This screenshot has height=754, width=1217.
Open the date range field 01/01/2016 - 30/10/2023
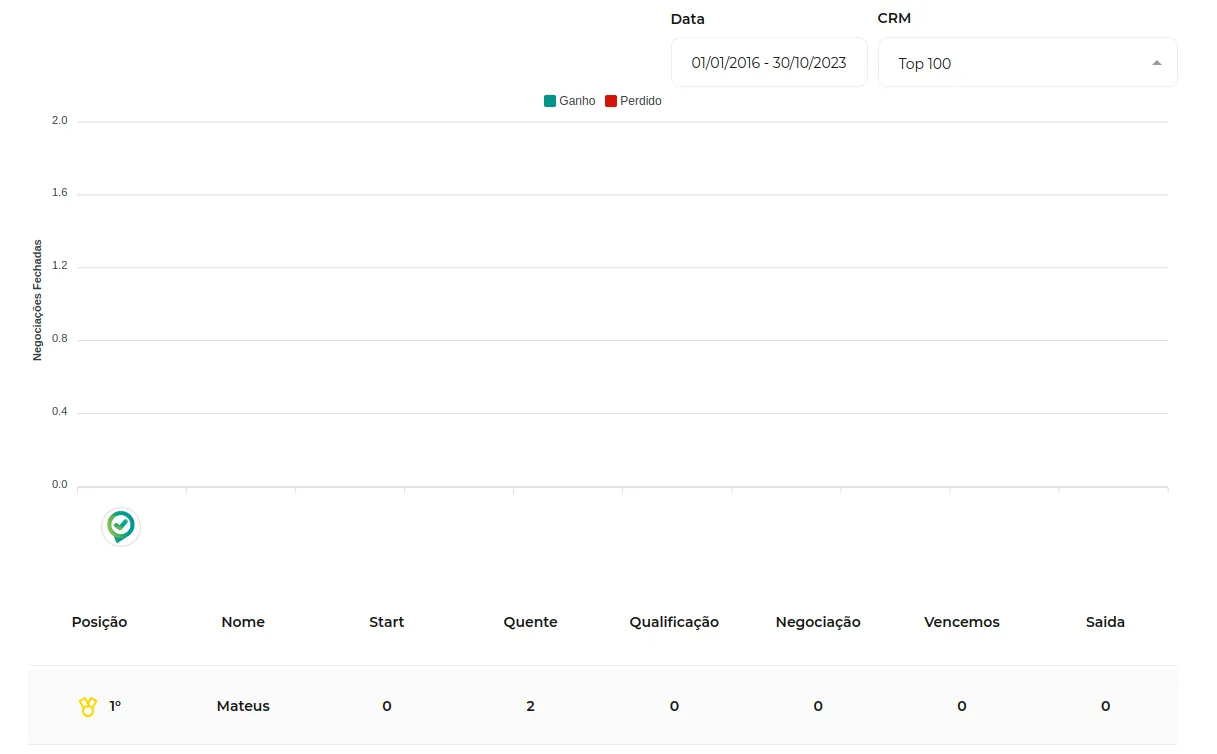pos(769,63)
